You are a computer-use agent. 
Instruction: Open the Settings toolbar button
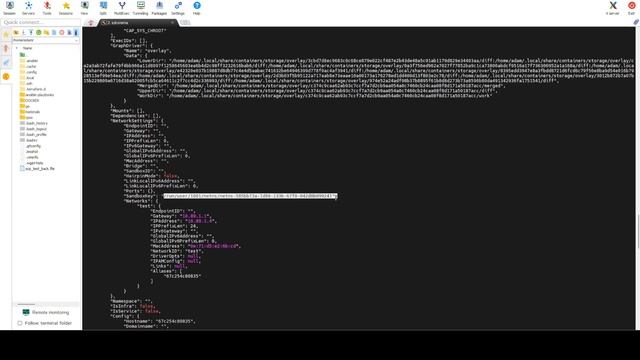tap(178, 8)
